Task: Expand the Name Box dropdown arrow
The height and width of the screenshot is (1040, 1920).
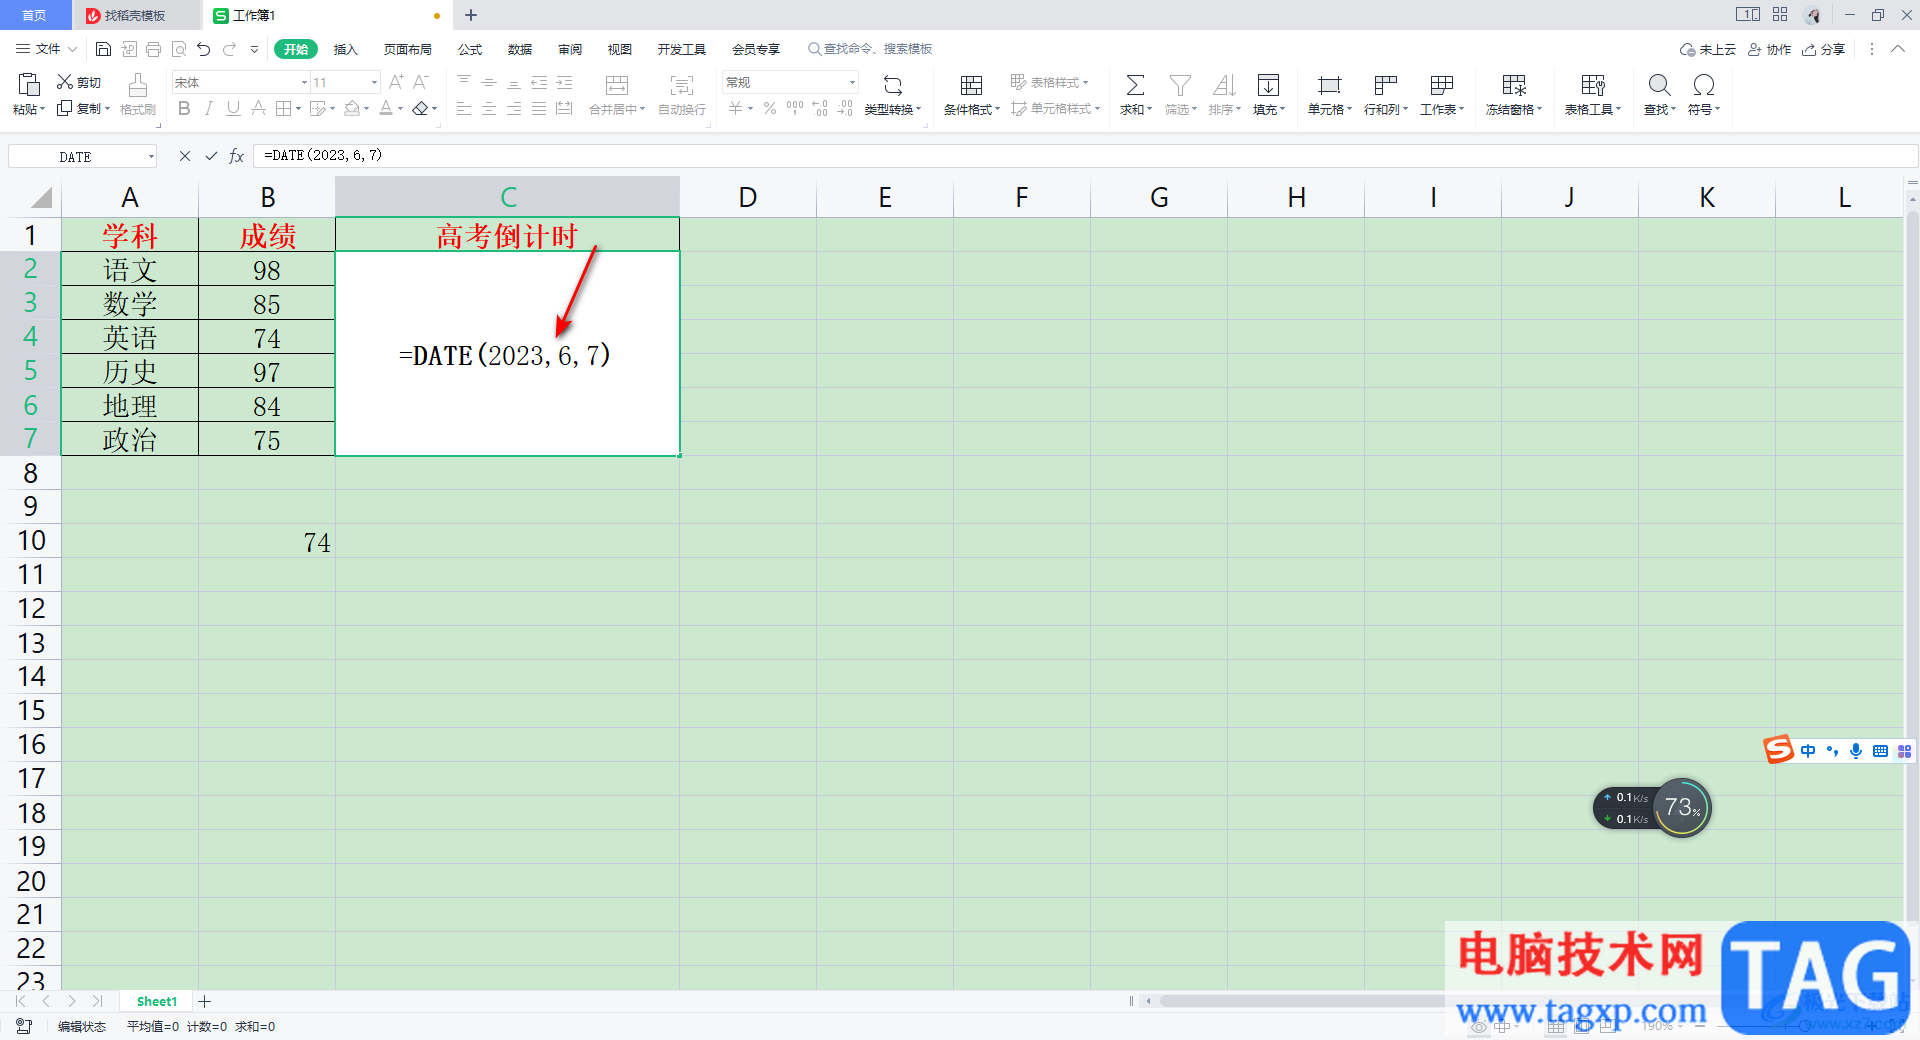Action: pyautogui.click(x=151, y=156)
